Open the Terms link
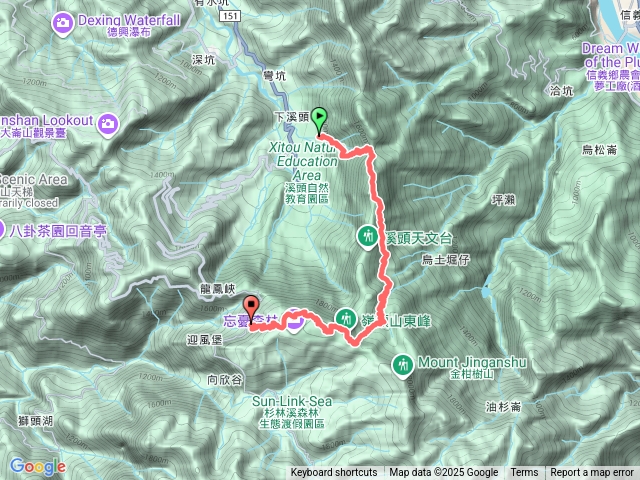The width and height of the screenshot is (640, 480). coord(524,473)
